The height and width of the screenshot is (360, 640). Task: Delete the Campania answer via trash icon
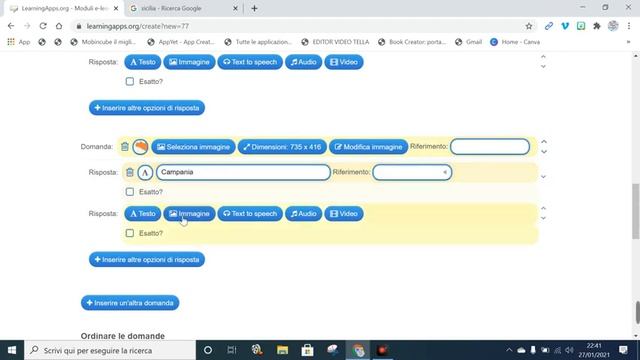pos(129,172)
